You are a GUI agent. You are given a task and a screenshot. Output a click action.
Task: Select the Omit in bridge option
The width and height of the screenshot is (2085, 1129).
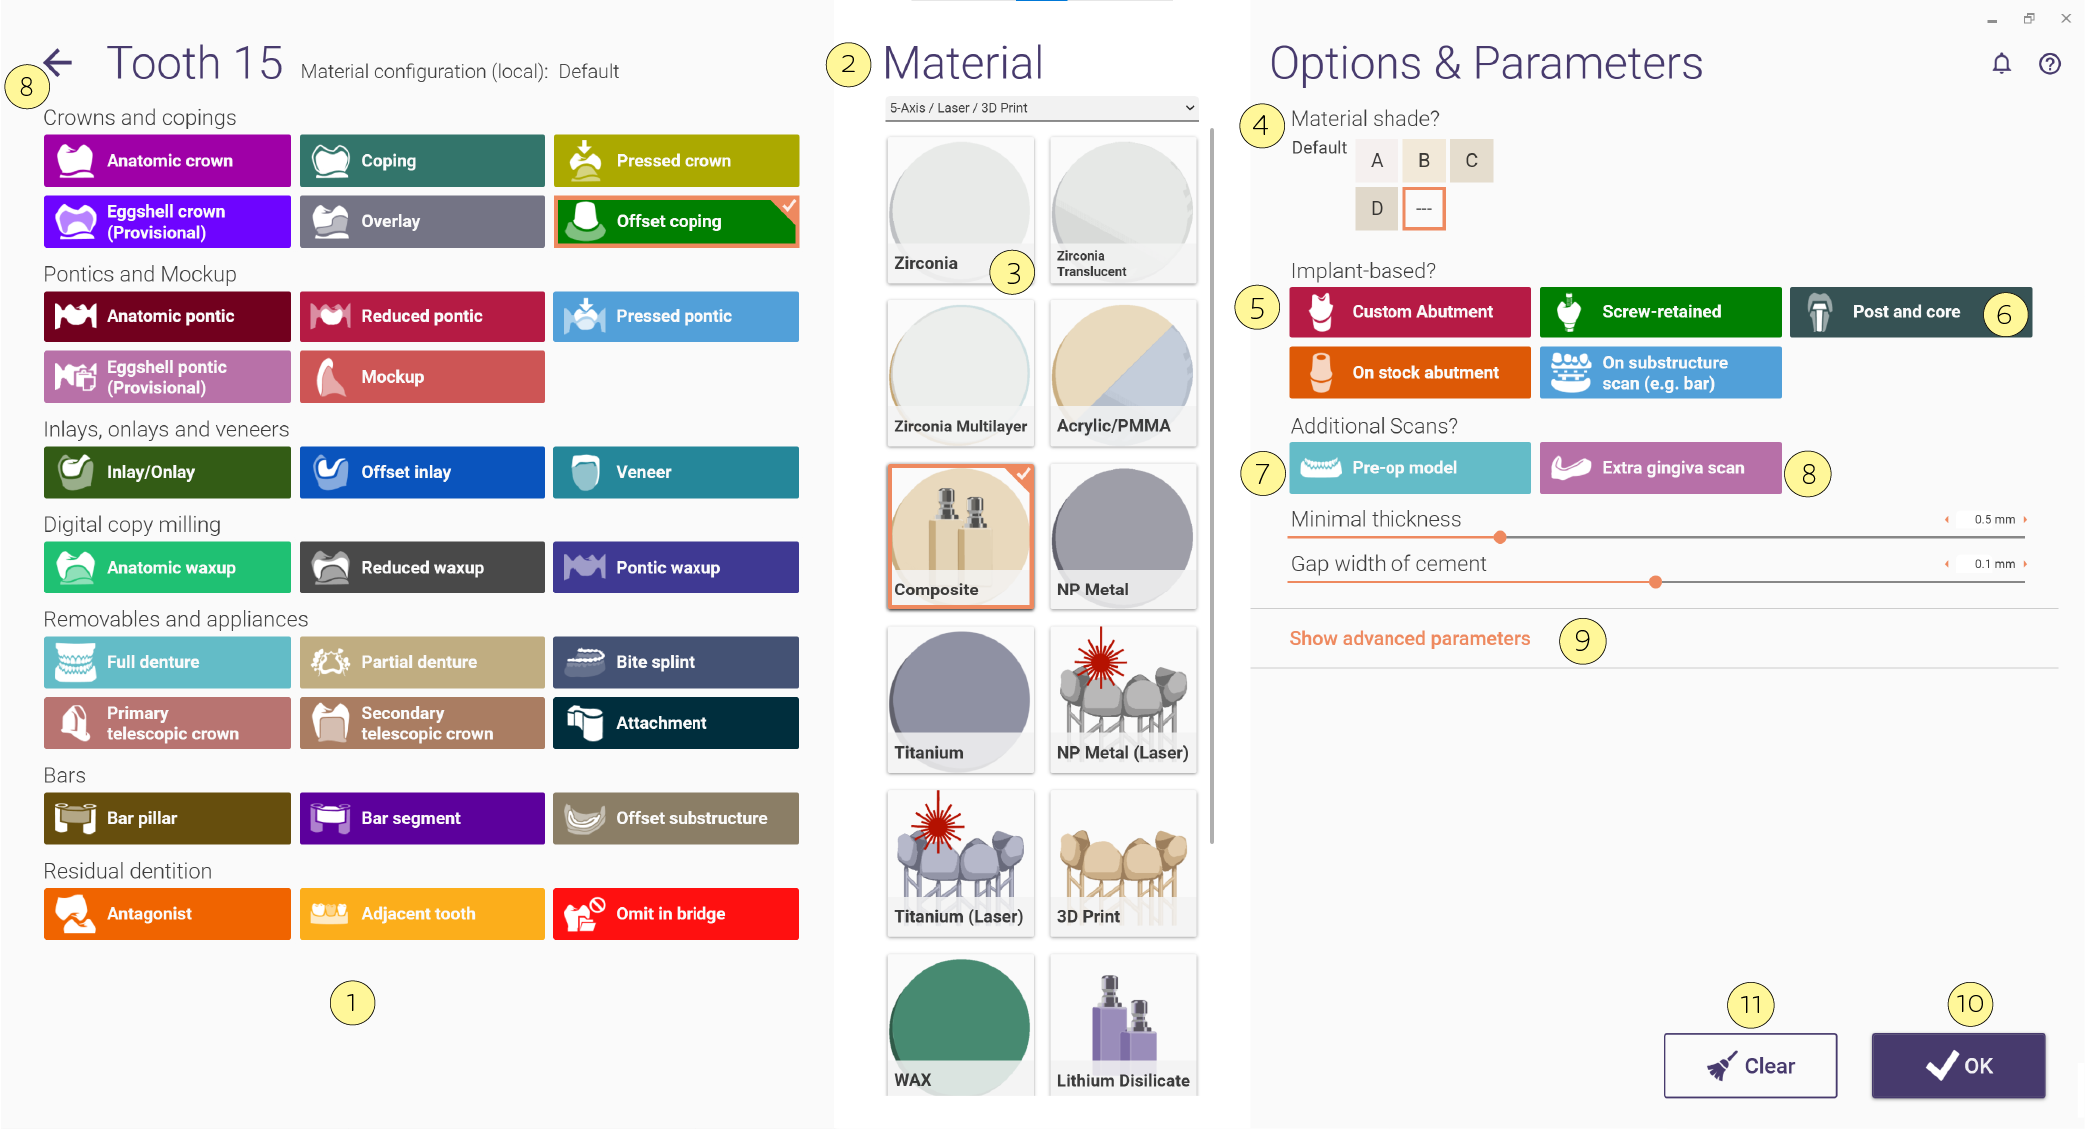(676, 914)
